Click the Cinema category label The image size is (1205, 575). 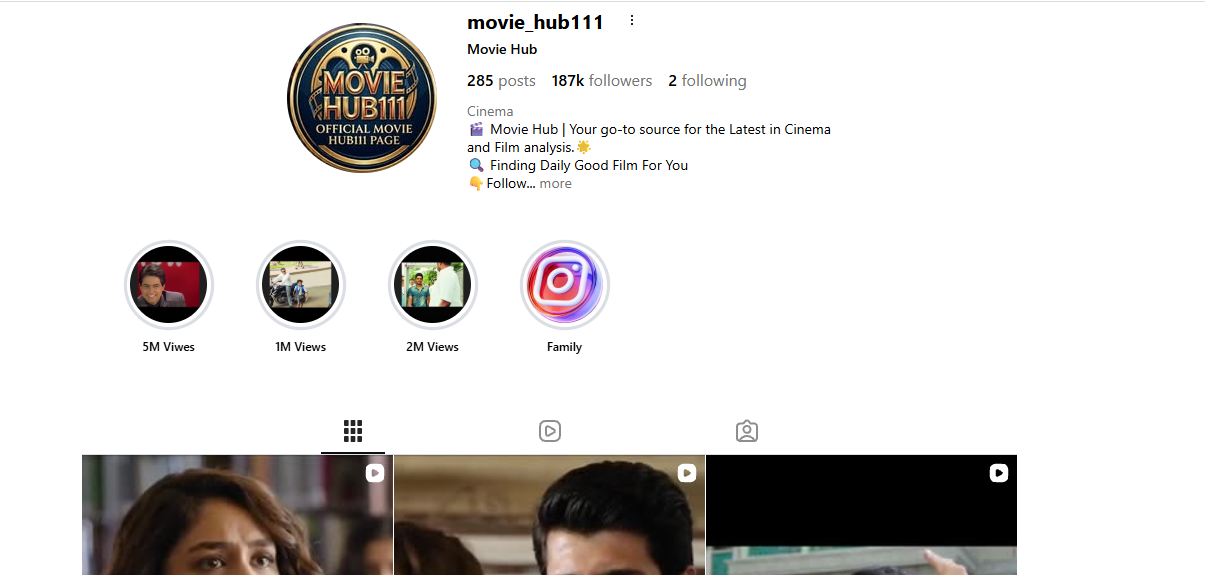point(490,112)
